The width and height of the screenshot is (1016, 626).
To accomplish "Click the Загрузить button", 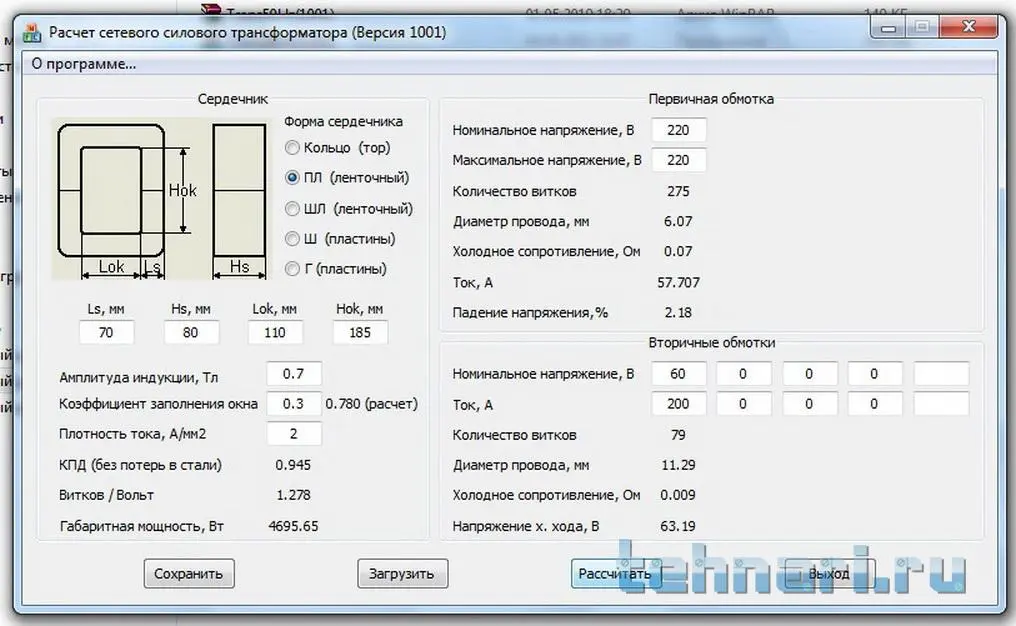I will pos(402,574).
